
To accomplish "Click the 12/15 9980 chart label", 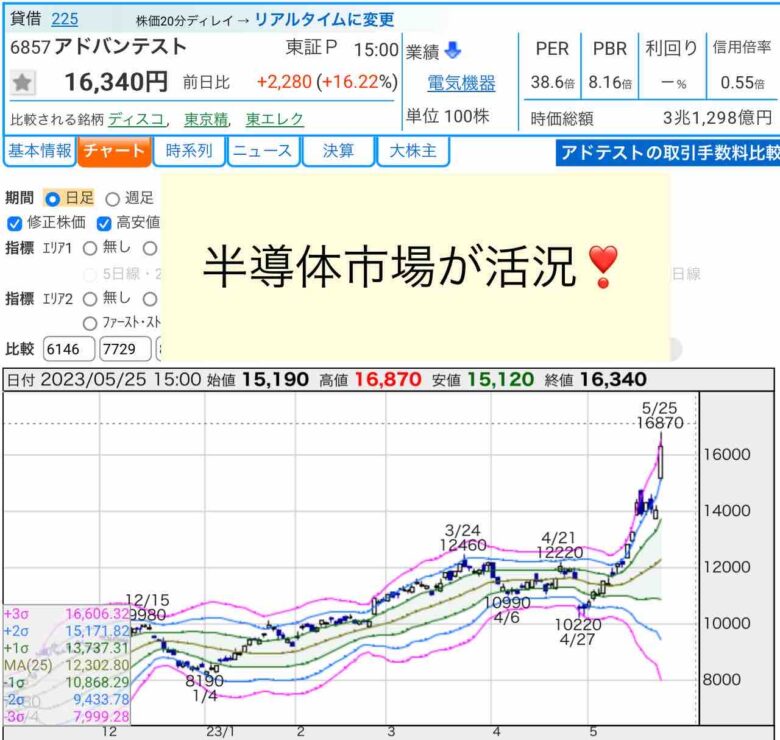I will tap(147, 607).
